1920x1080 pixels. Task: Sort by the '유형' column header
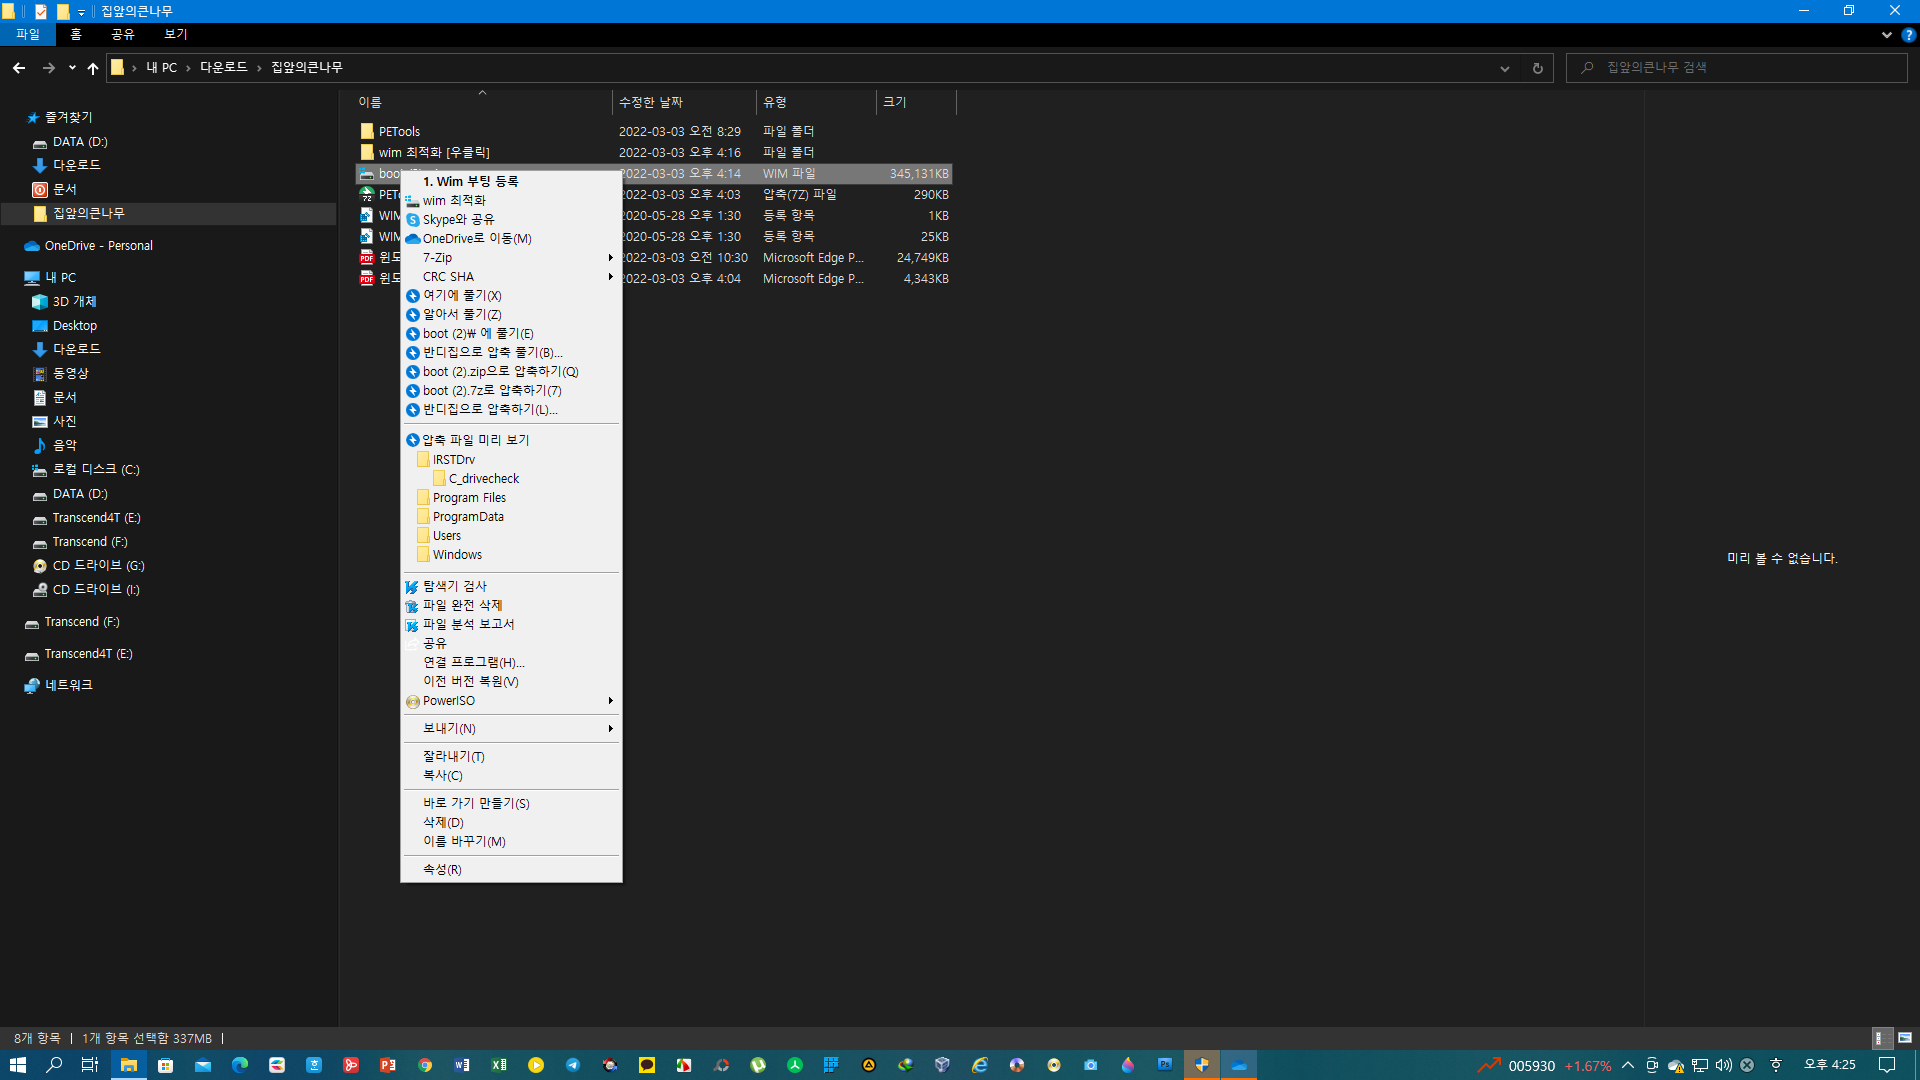tap(816, 102)
